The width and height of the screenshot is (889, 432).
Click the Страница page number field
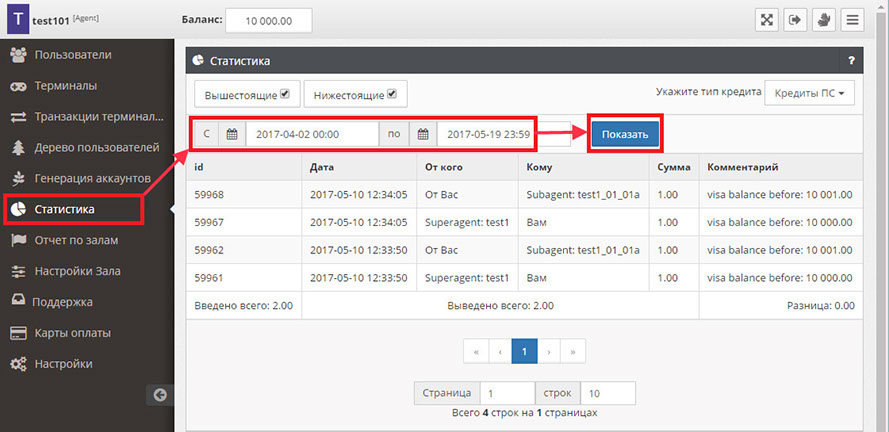click(x=506, y=393)
